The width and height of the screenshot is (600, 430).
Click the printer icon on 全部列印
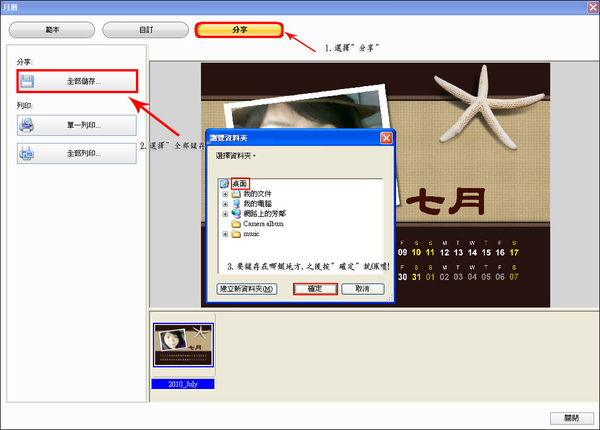click(27, 153)
